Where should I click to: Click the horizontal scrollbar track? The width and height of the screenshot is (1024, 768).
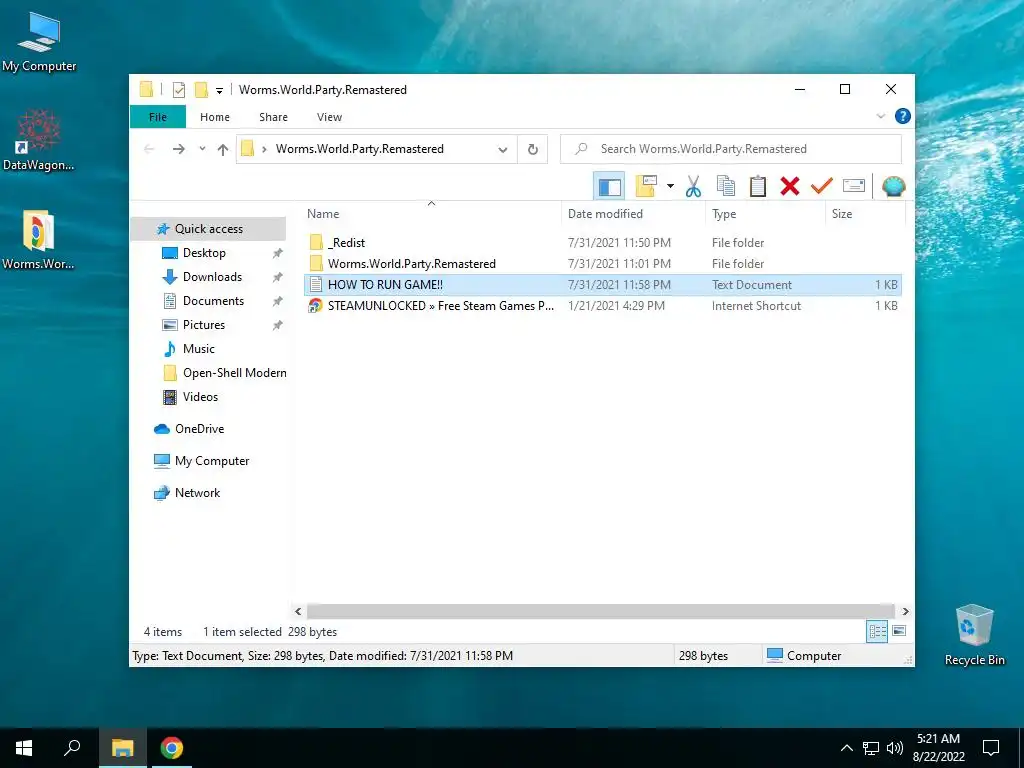tap(601, 611)
